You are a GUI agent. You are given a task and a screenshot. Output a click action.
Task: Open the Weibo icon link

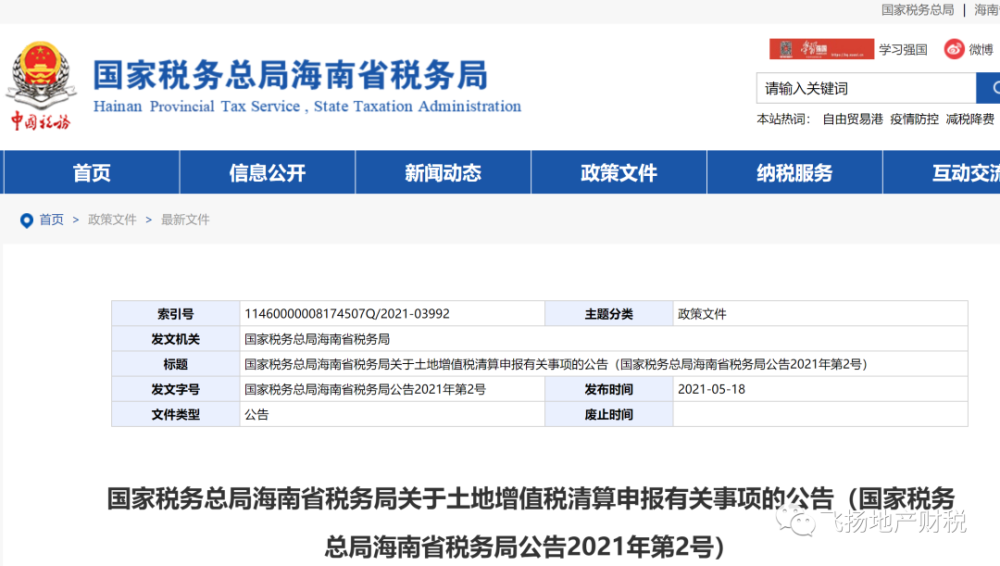coord(955,49)
